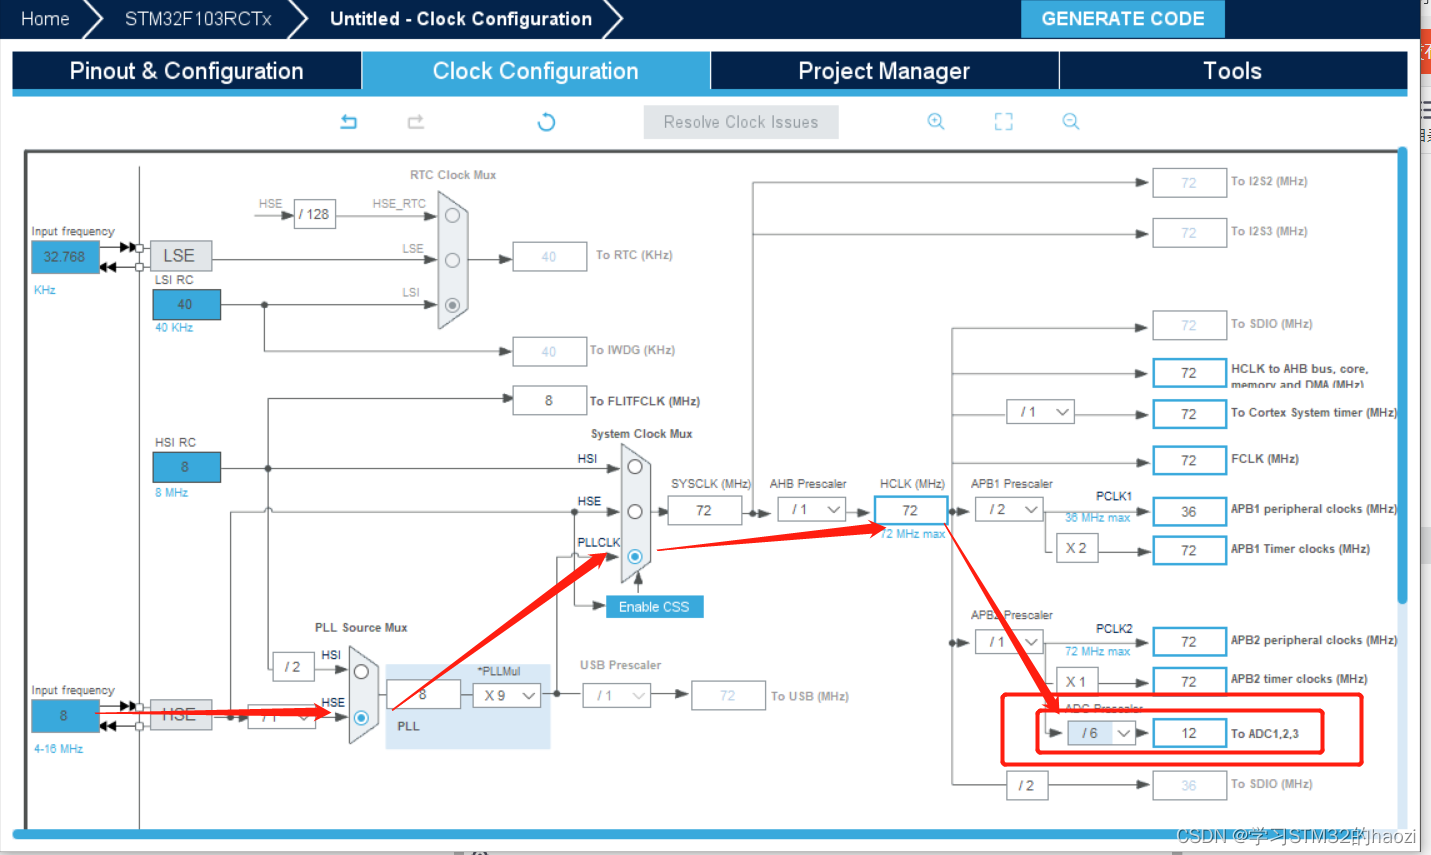This screenshot has height=855, width=1431.
Task: Click Resolve Clock Issues button
Action: point(741,122)
